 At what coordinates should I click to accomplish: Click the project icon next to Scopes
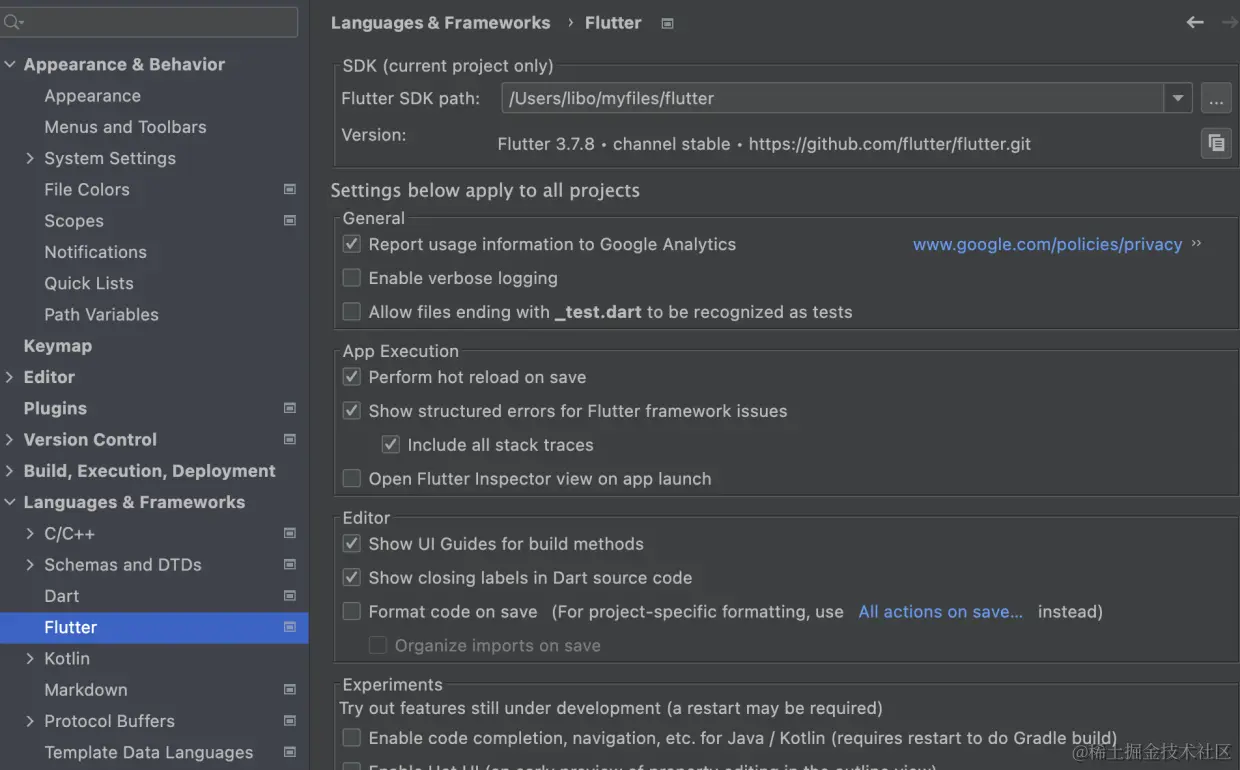click(x=290, y=220)
